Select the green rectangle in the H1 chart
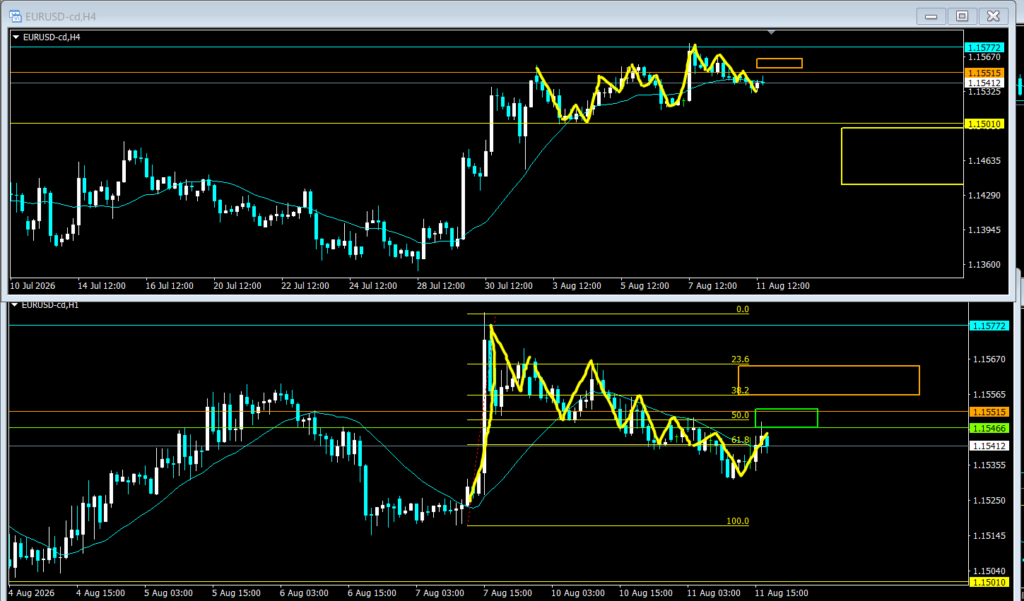1024x601 pixels. point(786,418)
